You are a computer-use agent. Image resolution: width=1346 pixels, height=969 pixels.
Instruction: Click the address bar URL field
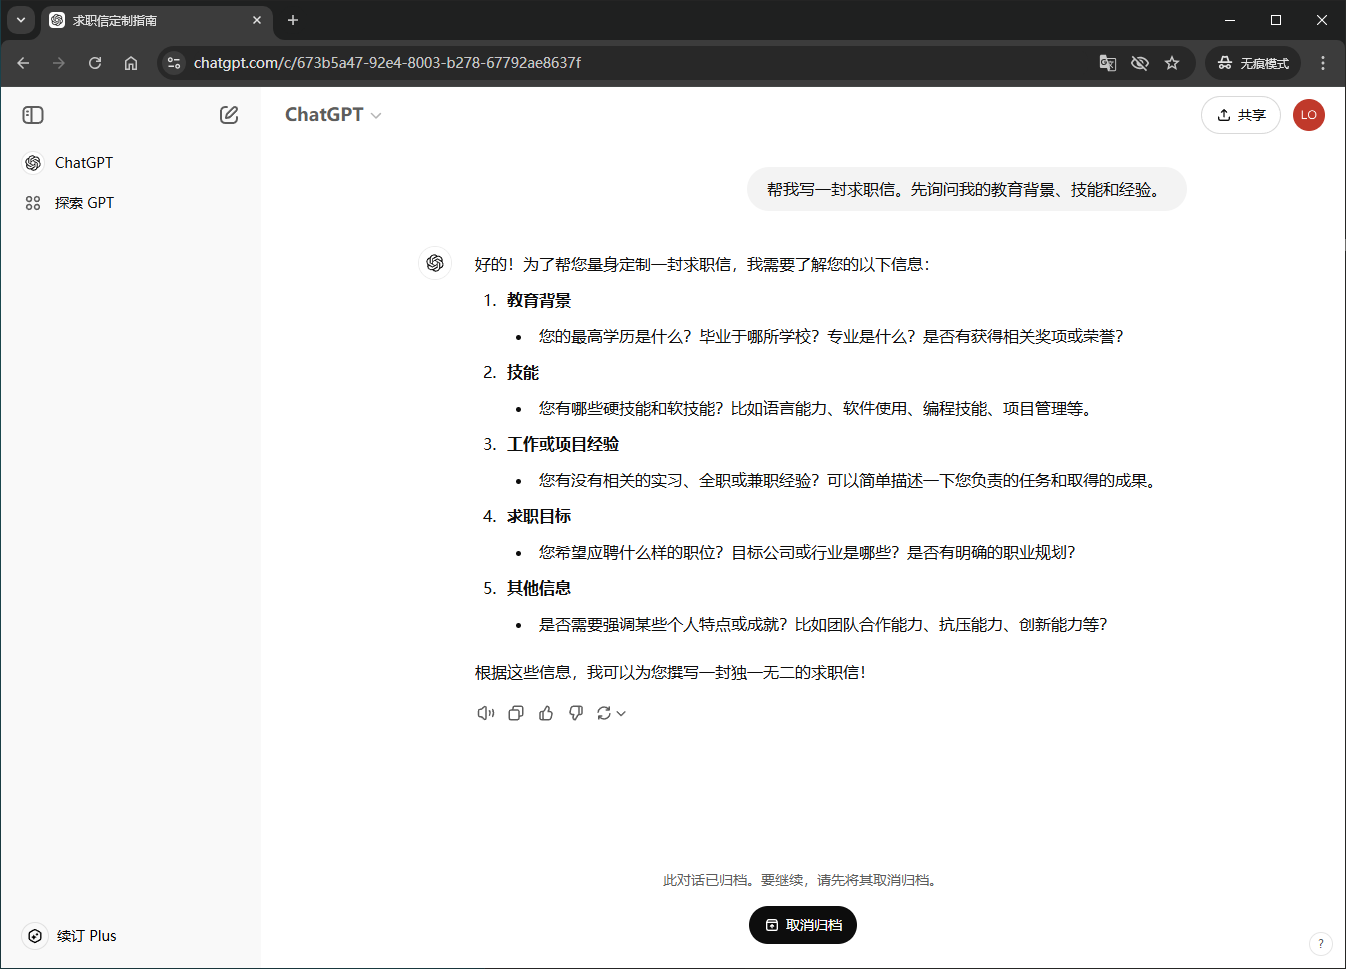pos(600,63)
